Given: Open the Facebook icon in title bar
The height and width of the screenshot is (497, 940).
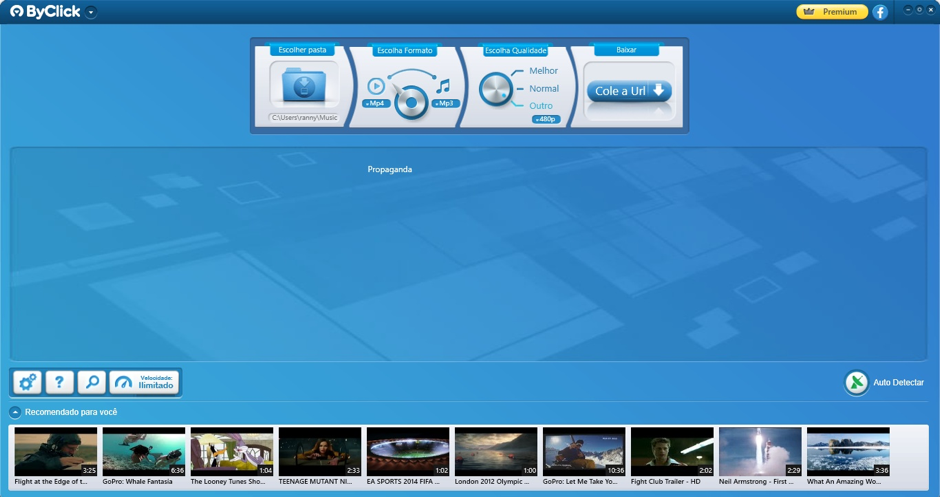Looking at the screenshot, I should coord(880,12).
